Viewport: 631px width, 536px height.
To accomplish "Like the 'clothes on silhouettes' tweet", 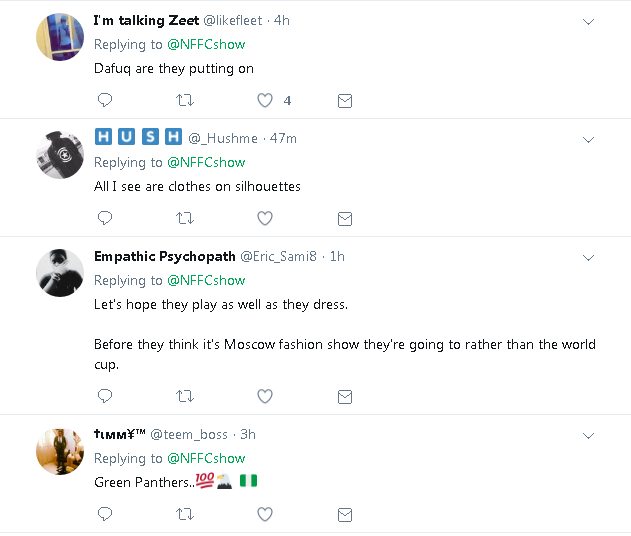I will point(265,218).
